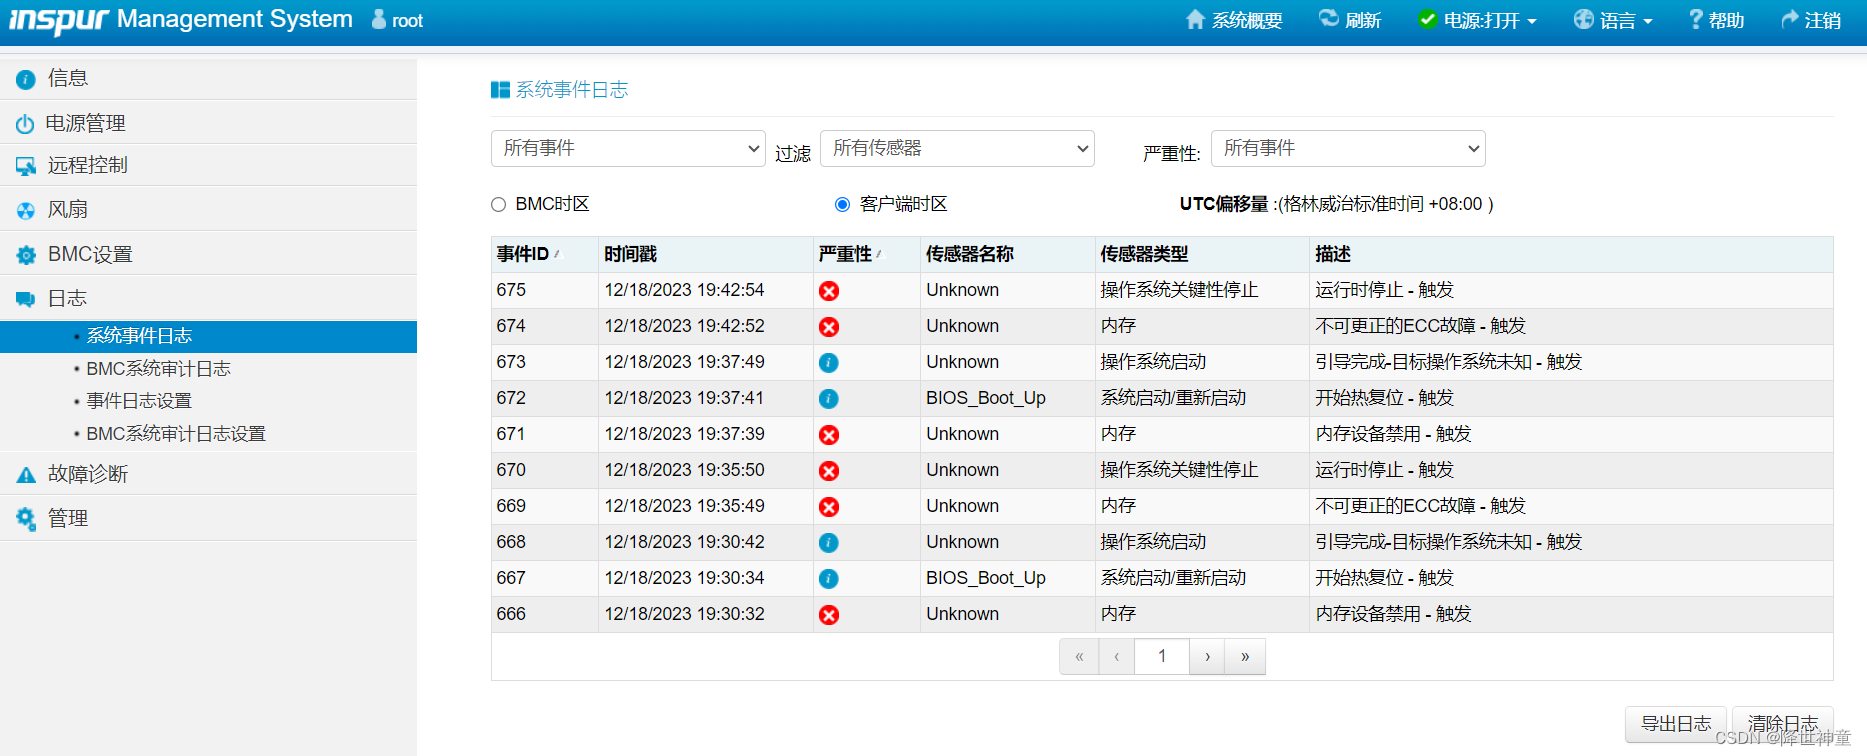Click the 注销 logout arrow icon
This screenshot has height=756, width=1867.
pyautogui.click(x=1790, y=19)
